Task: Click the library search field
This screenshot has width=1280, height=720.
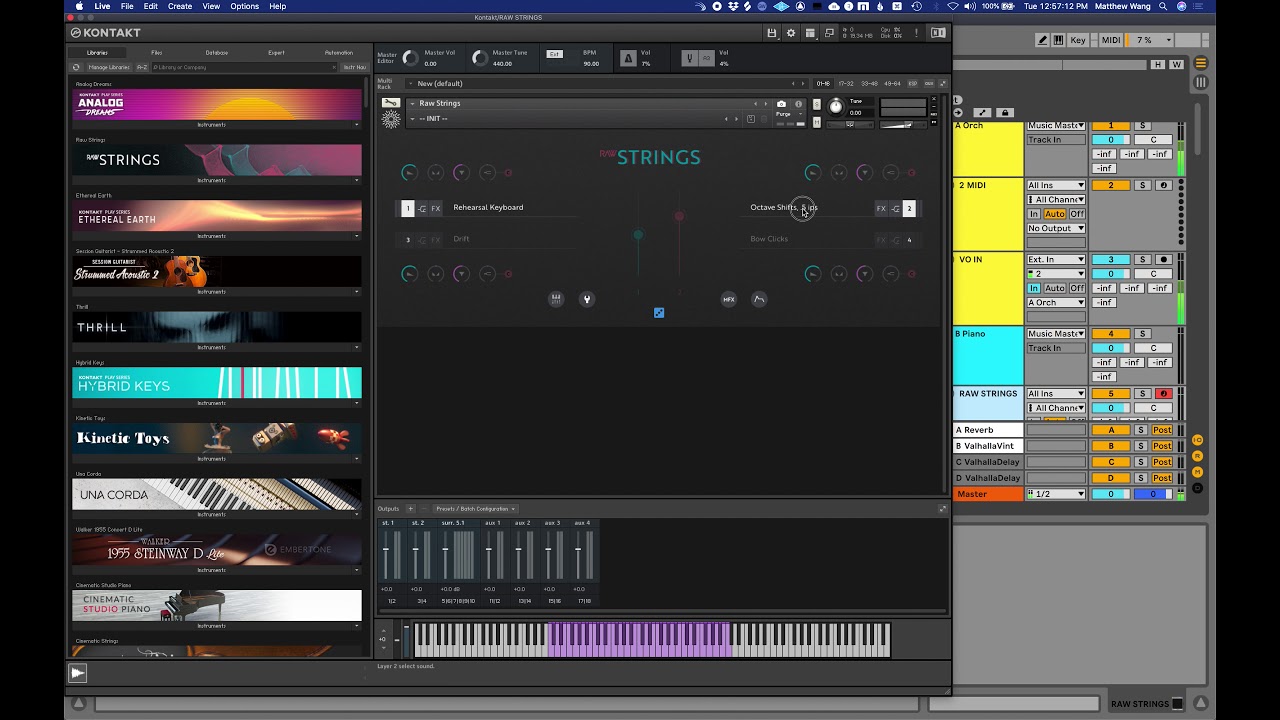Action: coord(244,67)
